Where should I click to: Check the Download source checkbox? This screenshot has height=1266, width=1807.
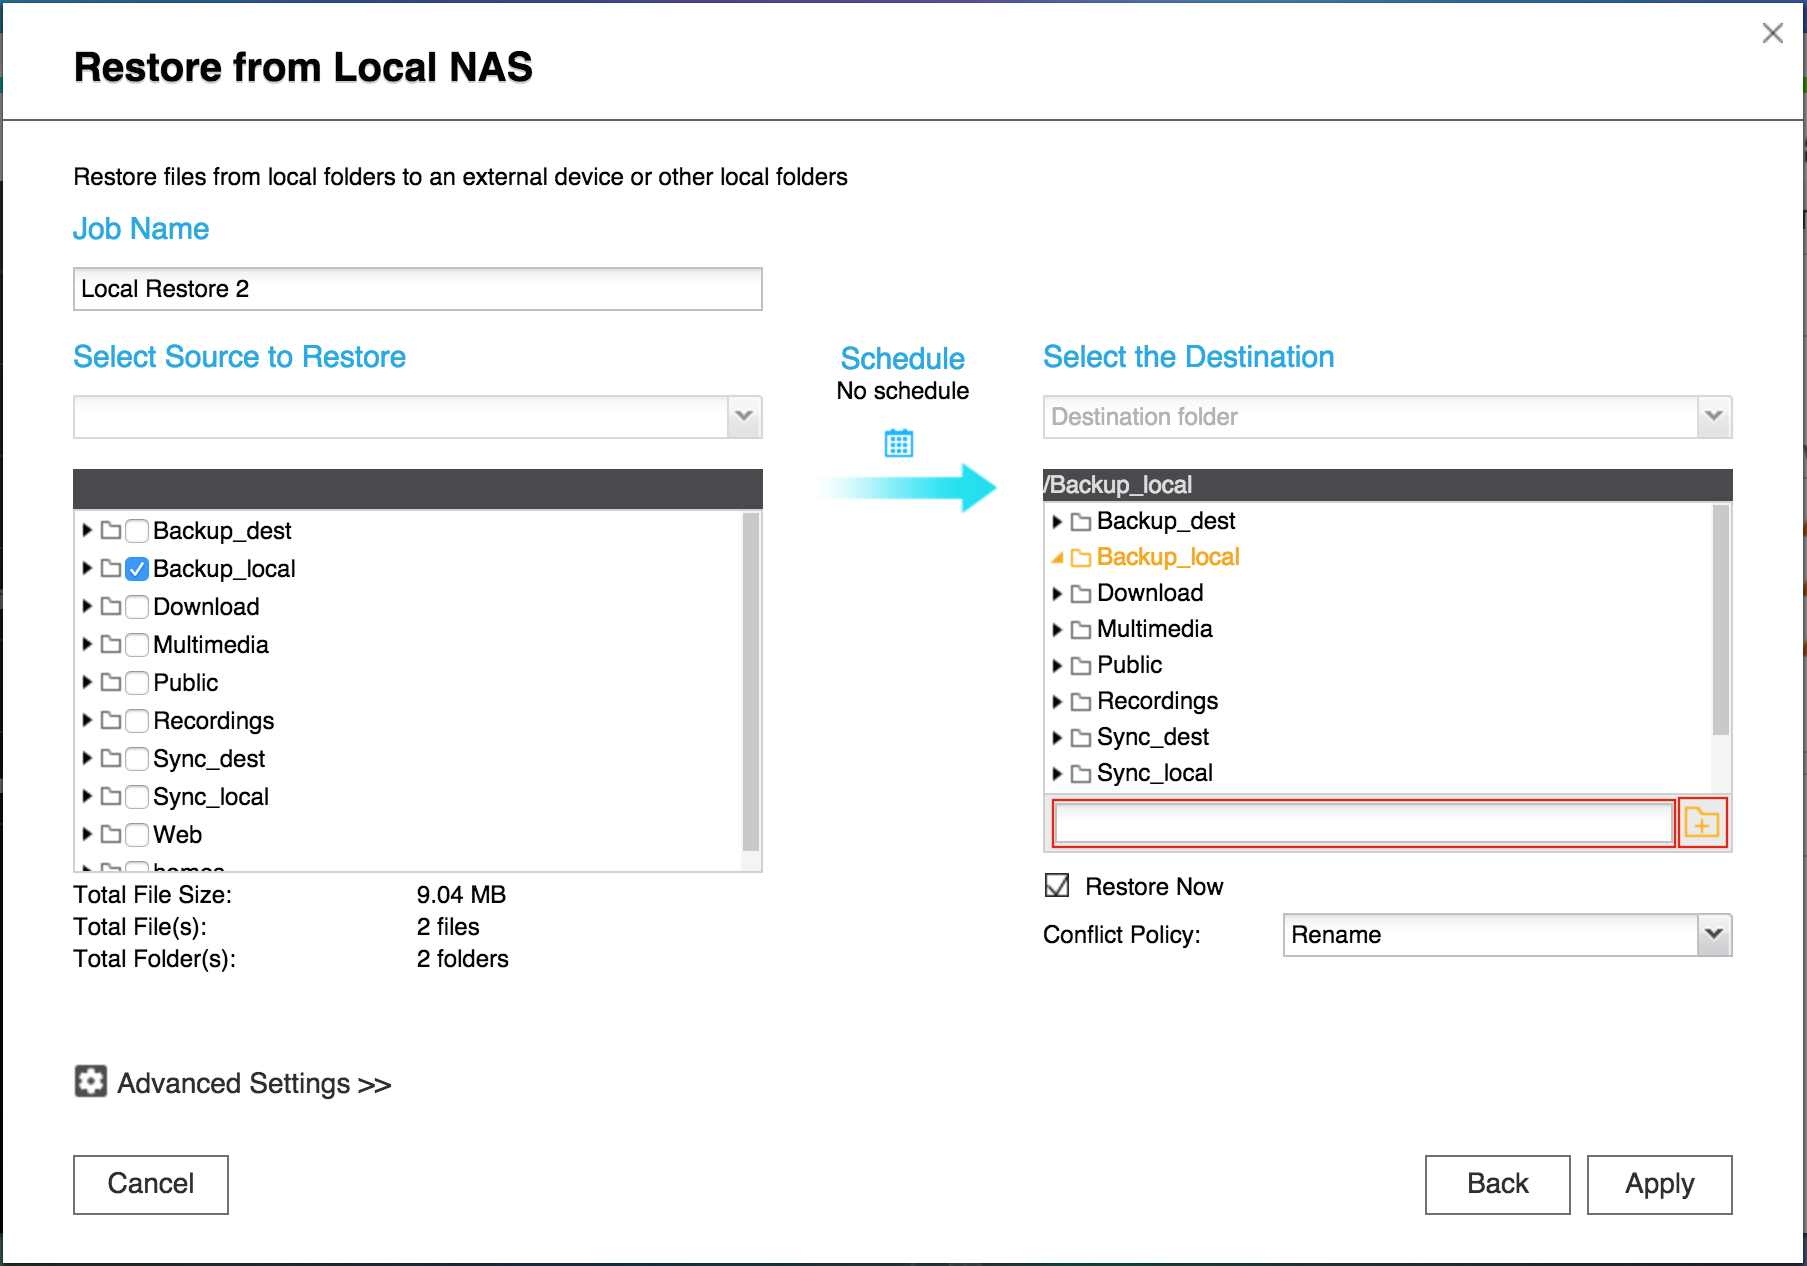(137, 606)
